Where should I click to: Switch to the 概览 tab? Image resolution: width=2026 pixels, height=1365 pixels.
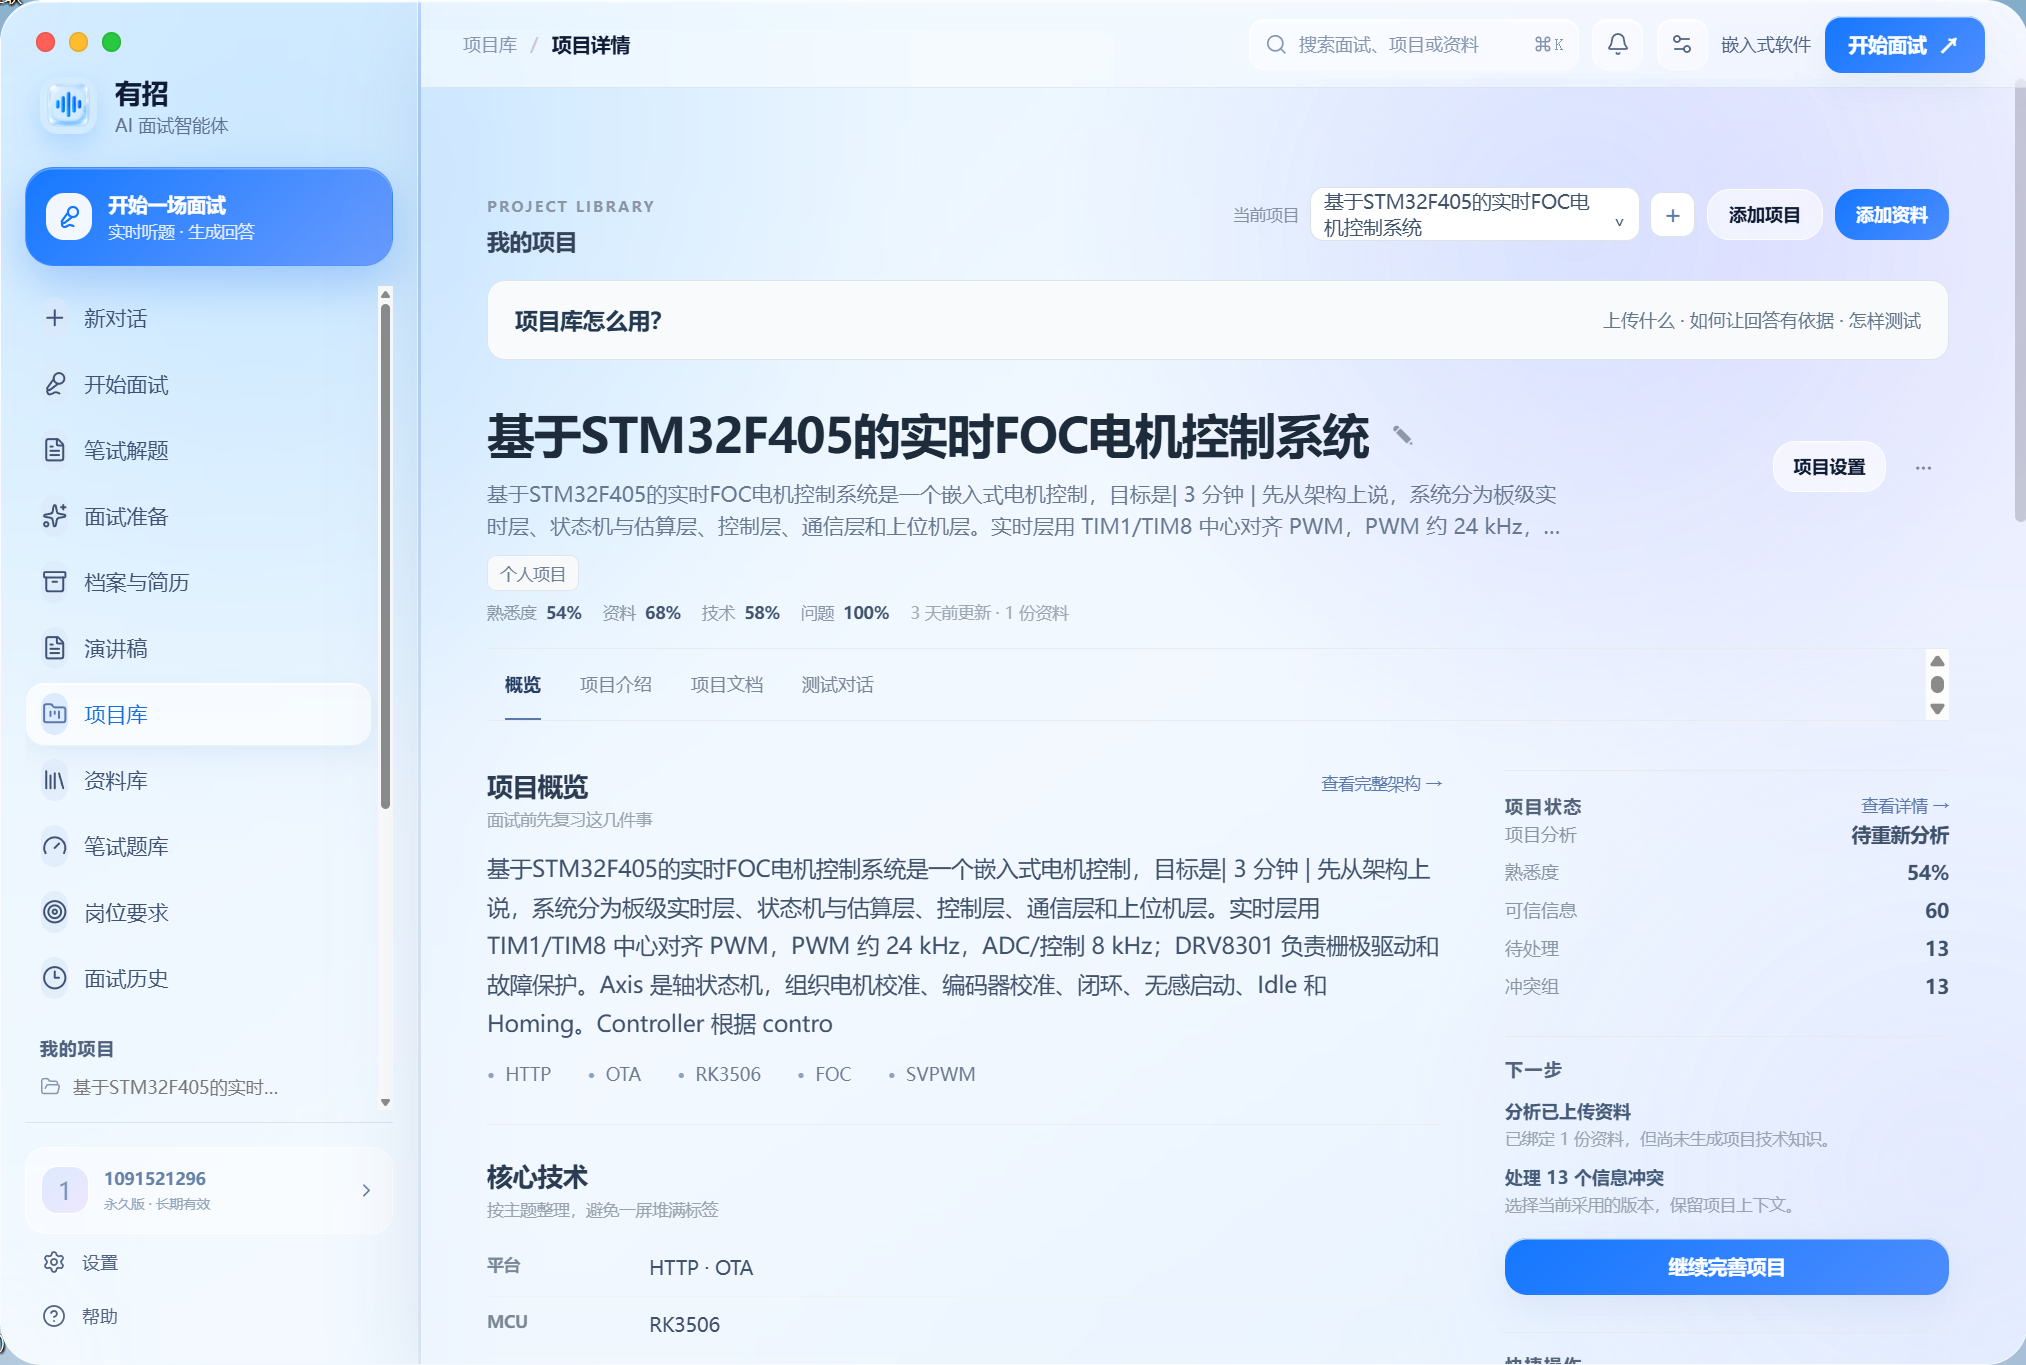click(522, 685)
